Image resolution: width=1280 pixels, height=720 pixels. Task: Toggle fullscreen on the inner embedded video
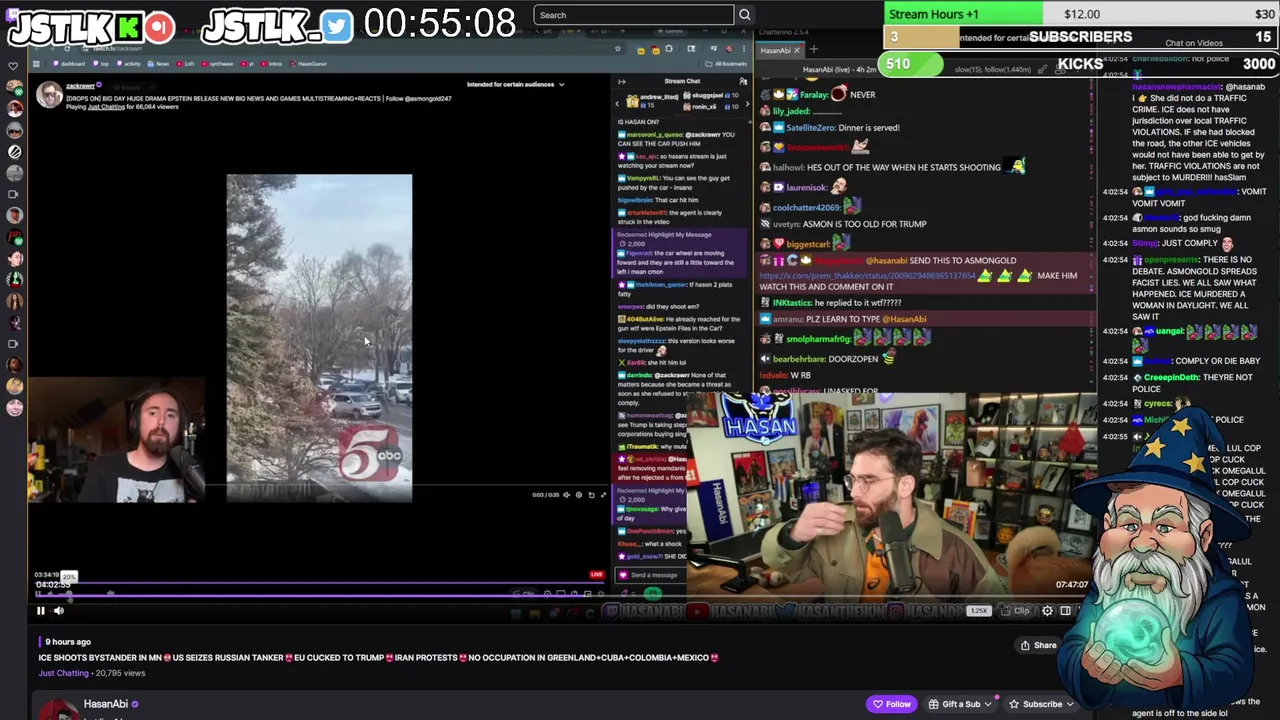click(x=603, y=495)
